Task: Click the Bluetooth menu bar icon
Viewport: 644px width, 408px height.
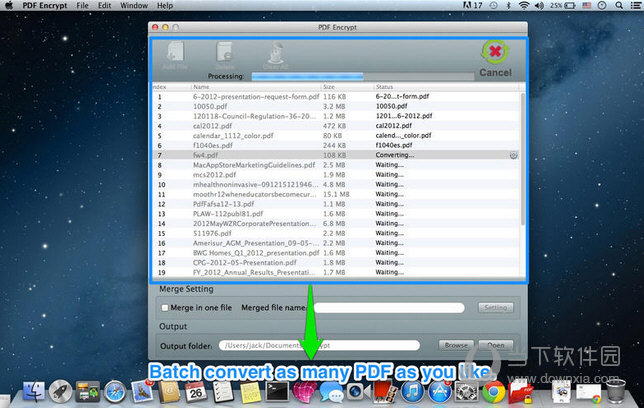Action: pyautogui.click(x=508, y=5)
